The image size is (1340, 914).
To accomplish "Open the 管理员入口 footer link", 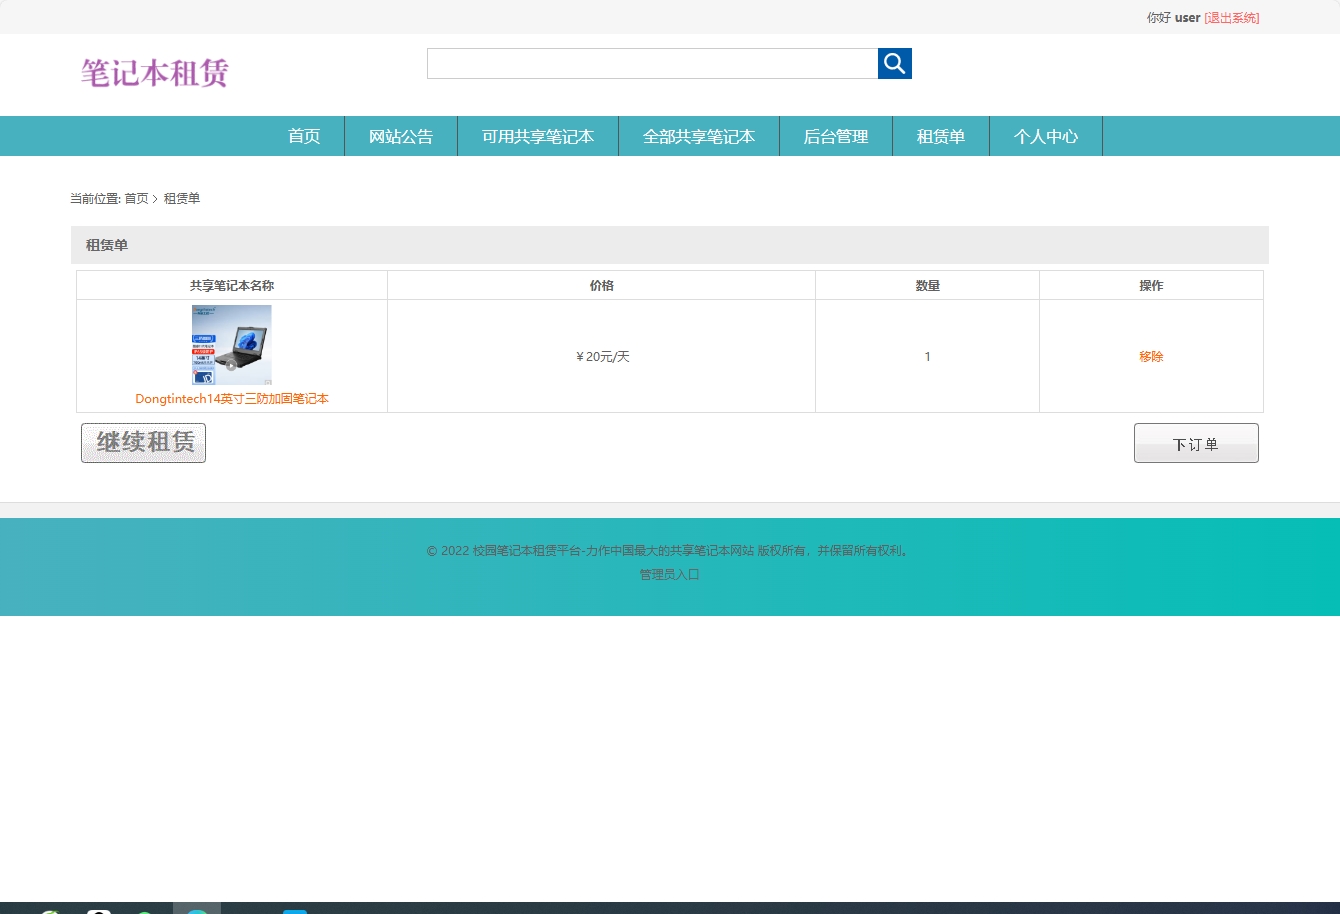I will 670,575.
